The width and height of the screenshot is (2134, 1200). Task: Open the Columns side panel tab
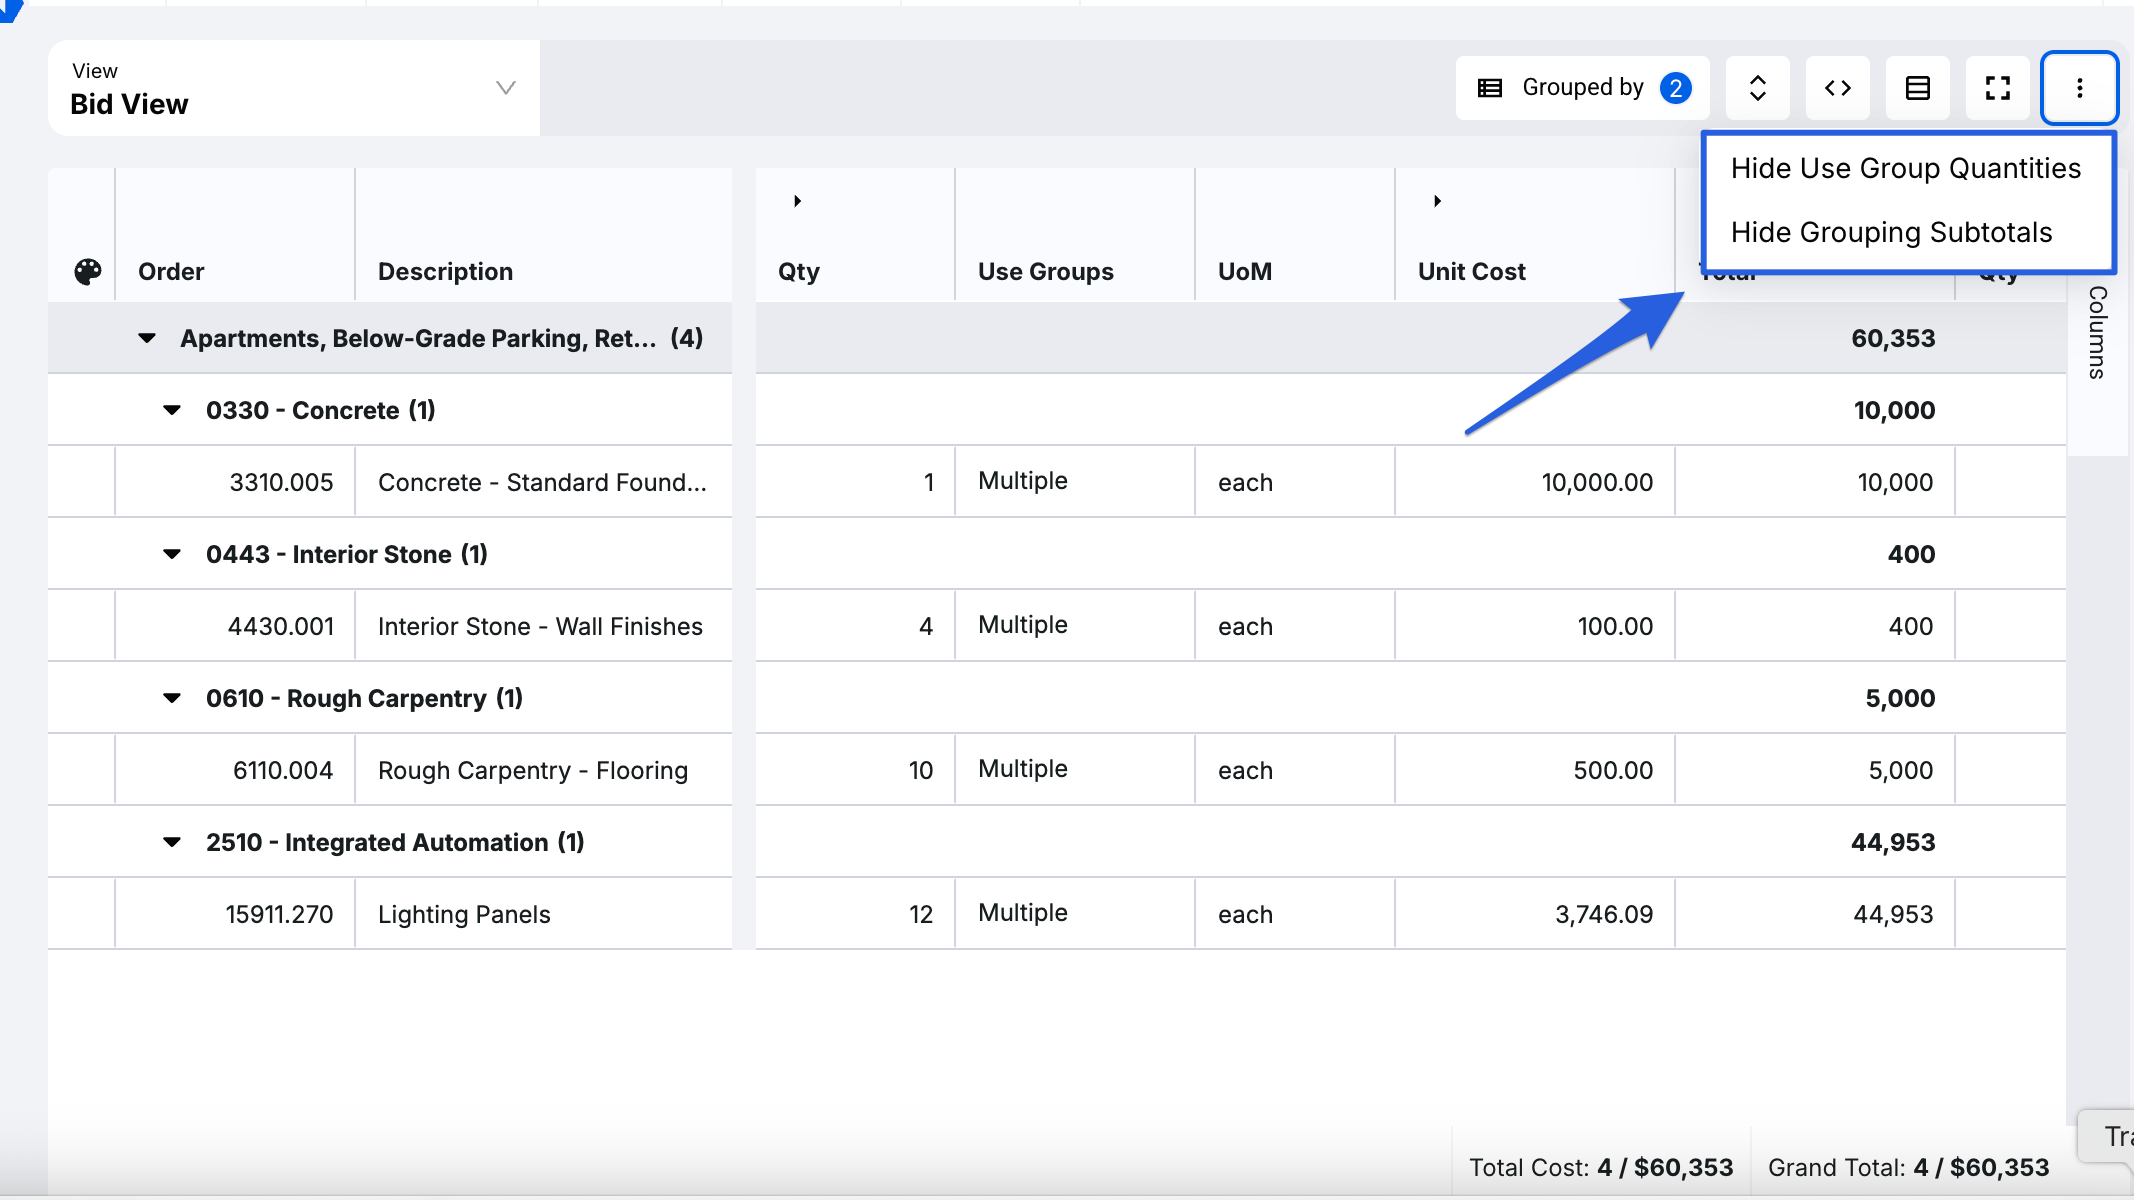click(x=2097, y=333)
